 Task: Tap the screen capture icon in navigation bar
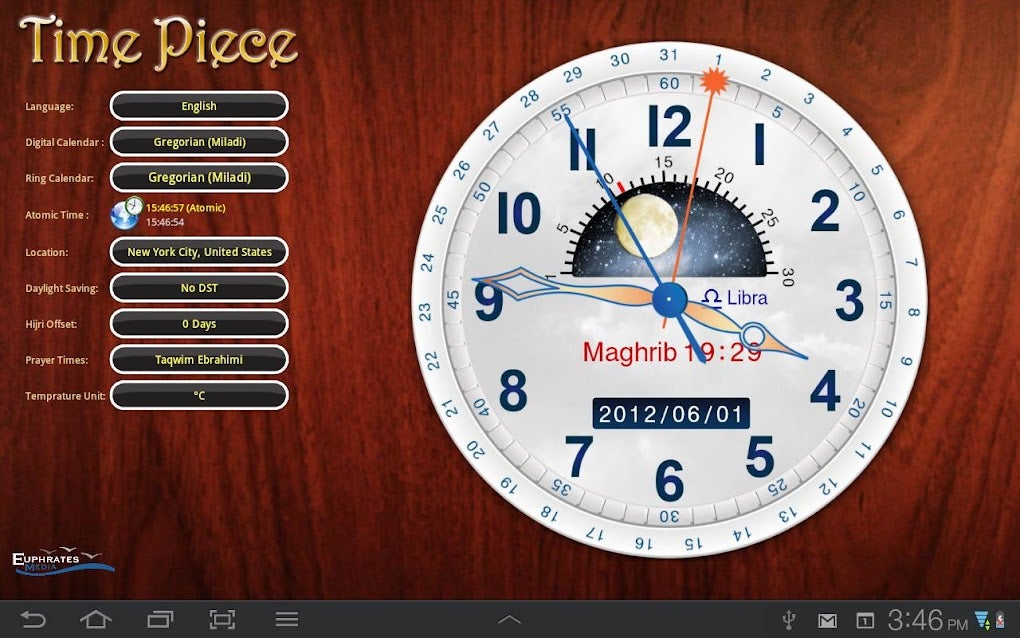pyautogui.click(x=222, y=619)
